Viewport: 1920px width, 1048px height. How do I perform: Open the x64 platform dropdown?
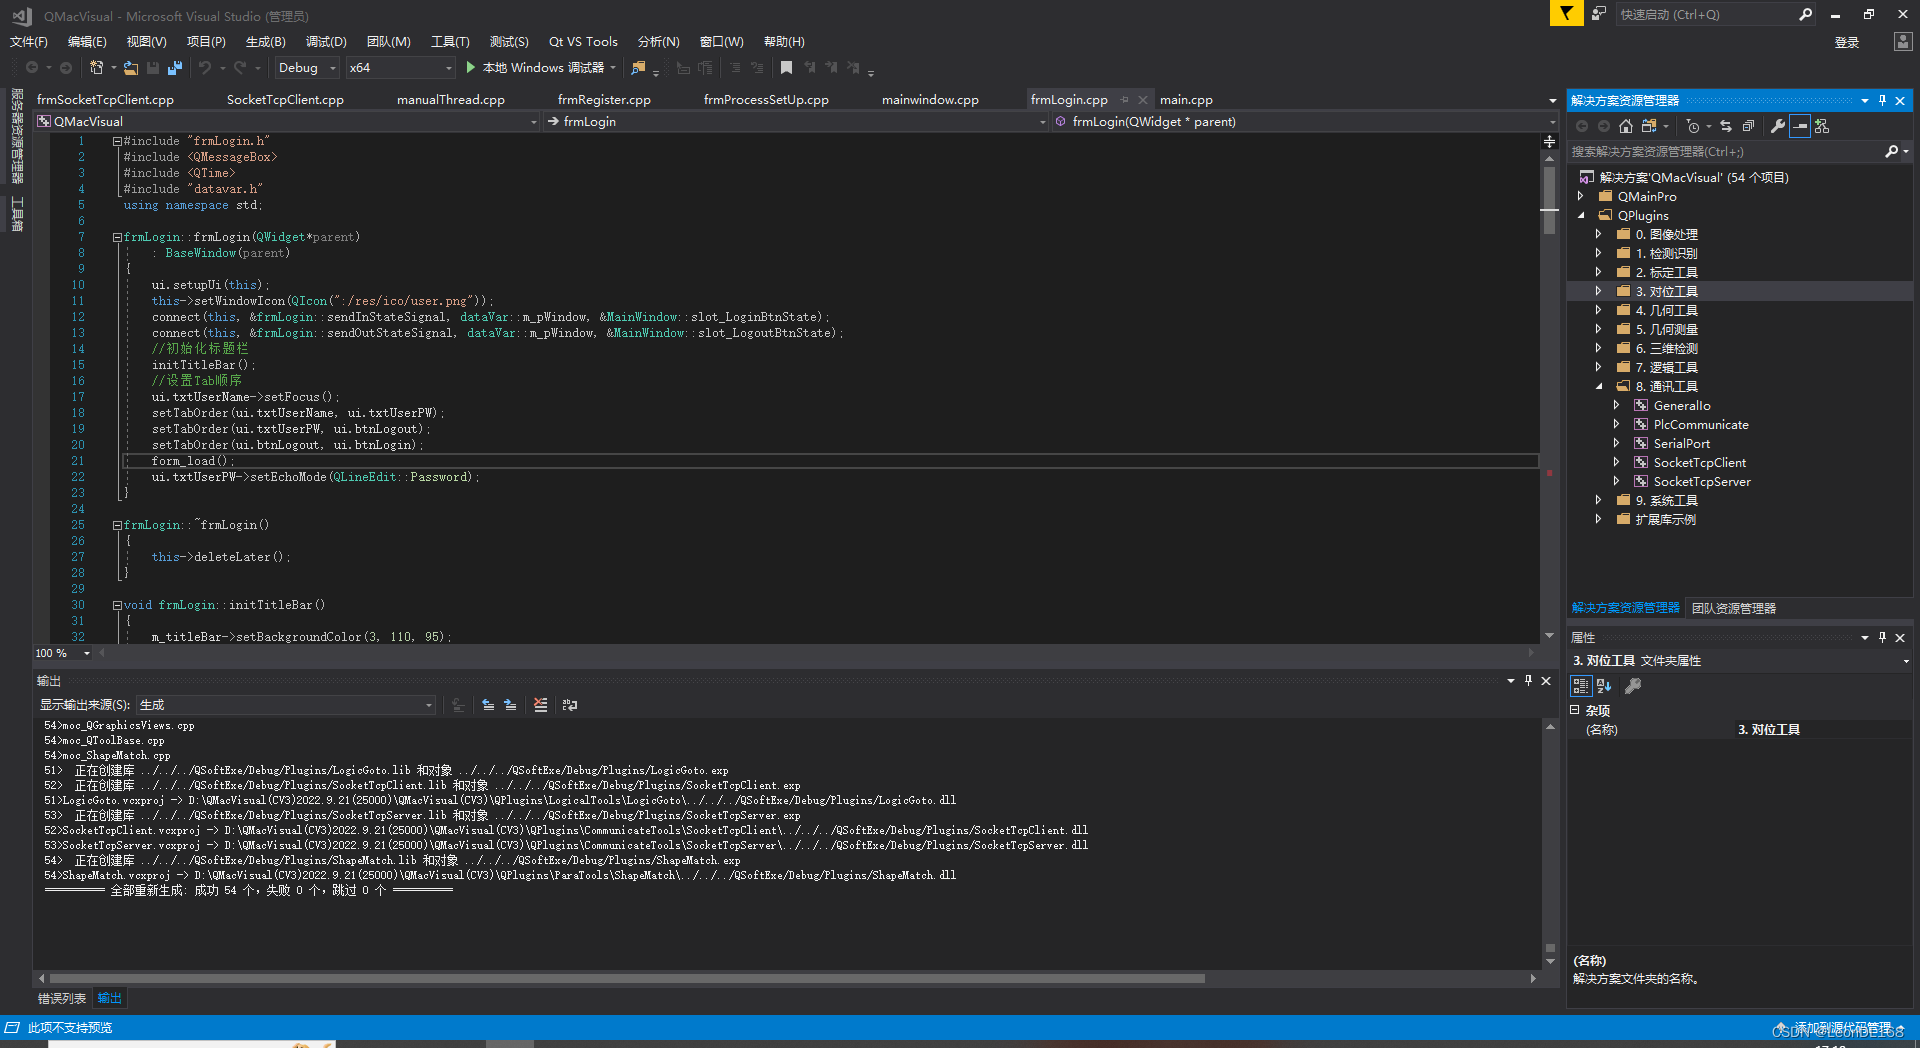(x=400, y=68)
